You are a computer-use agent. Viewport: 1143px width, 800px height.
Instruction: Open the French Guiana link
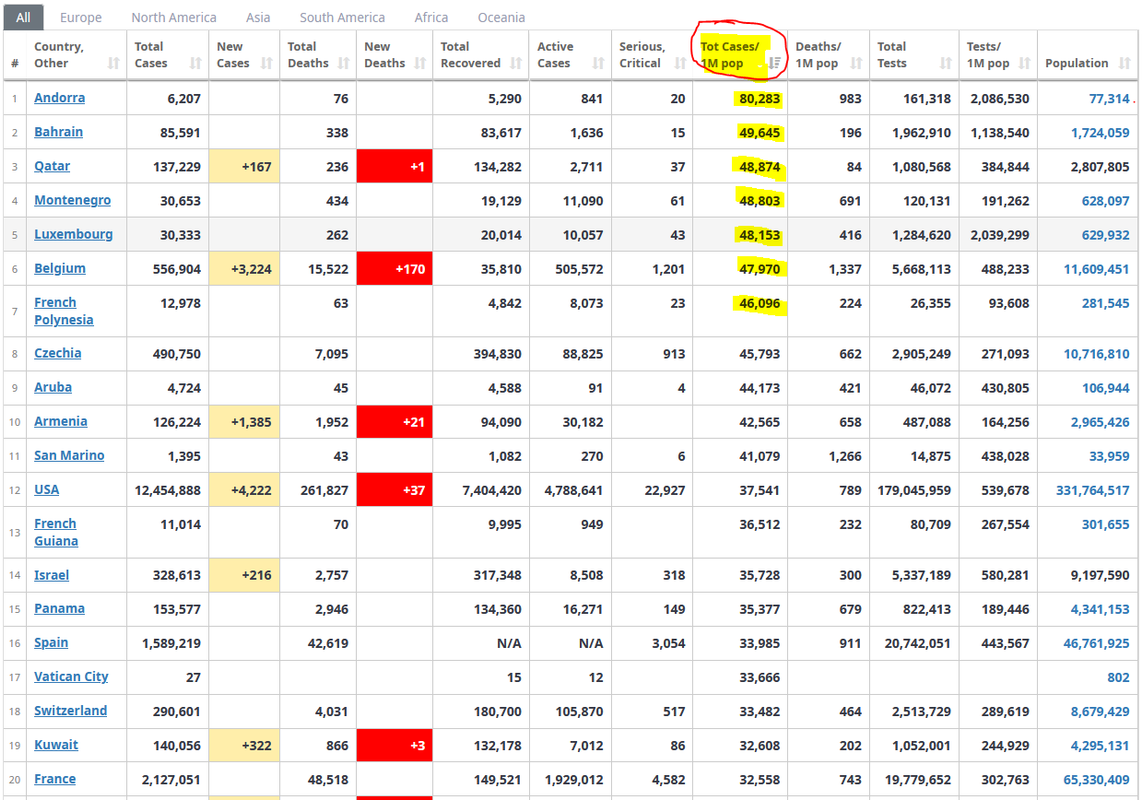pos(56,532)
